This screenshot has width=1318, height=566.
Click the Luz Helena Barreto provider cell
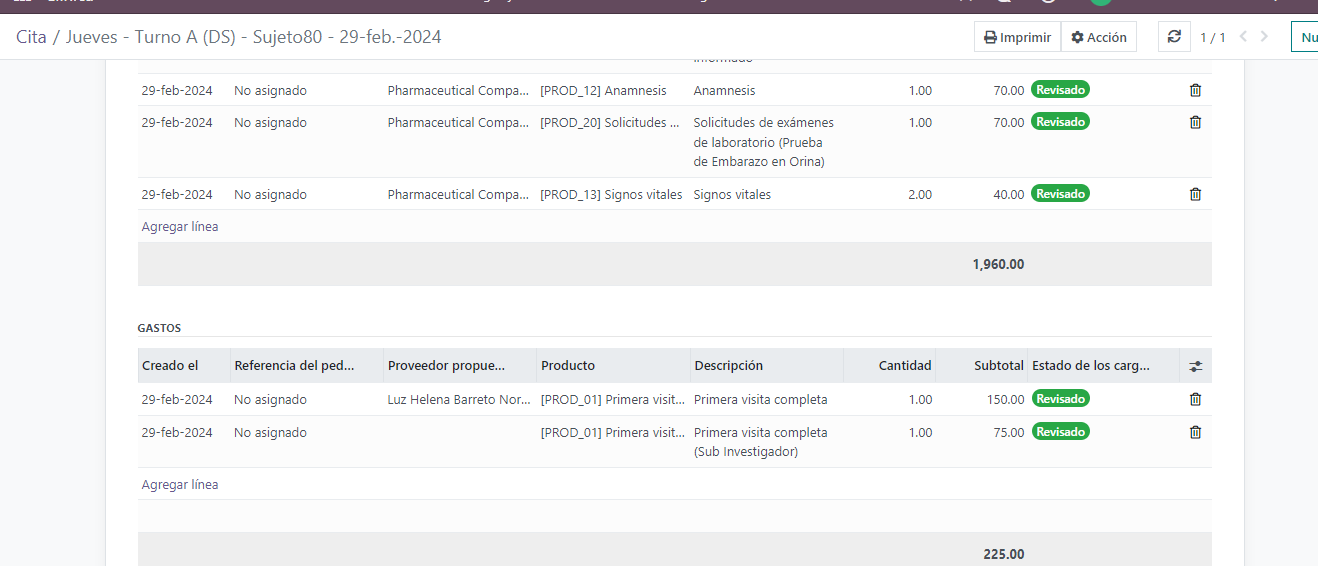coord(458,400)
